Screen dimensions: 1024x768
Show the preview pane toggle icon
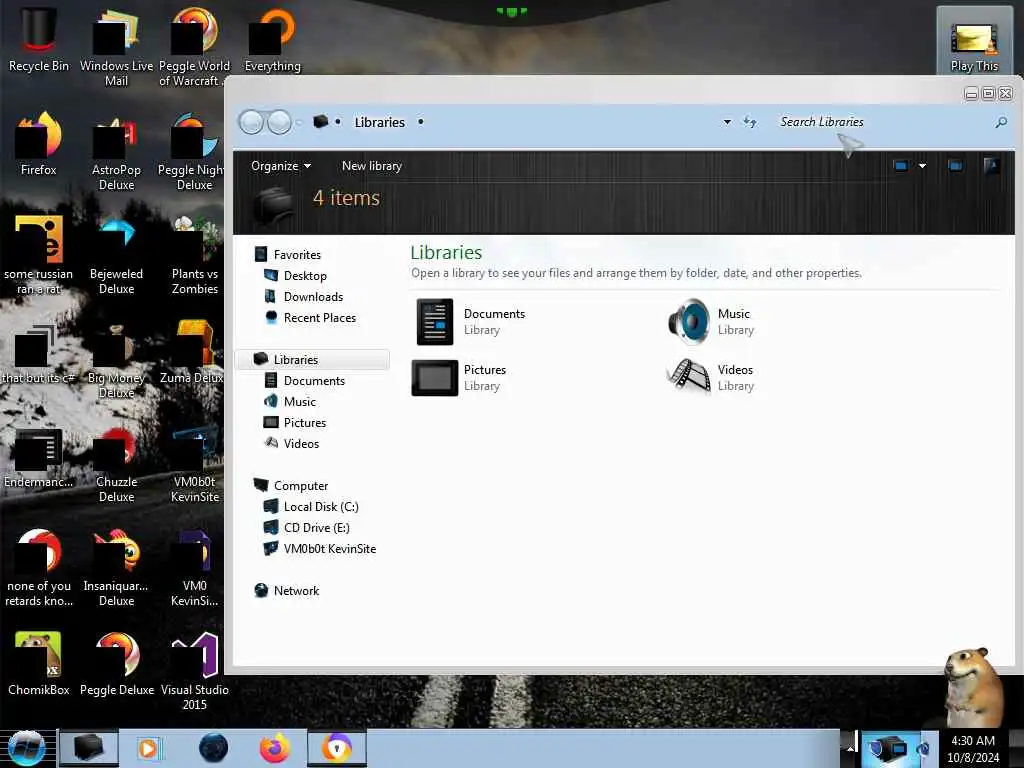click(955, 166)
